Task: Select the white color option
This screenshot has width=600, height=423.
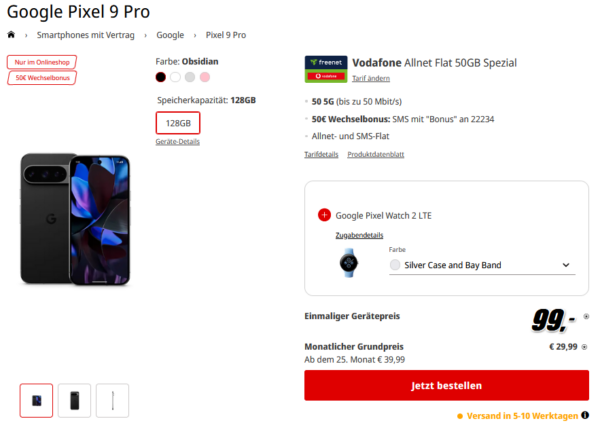Action: [x=175, y=77]
